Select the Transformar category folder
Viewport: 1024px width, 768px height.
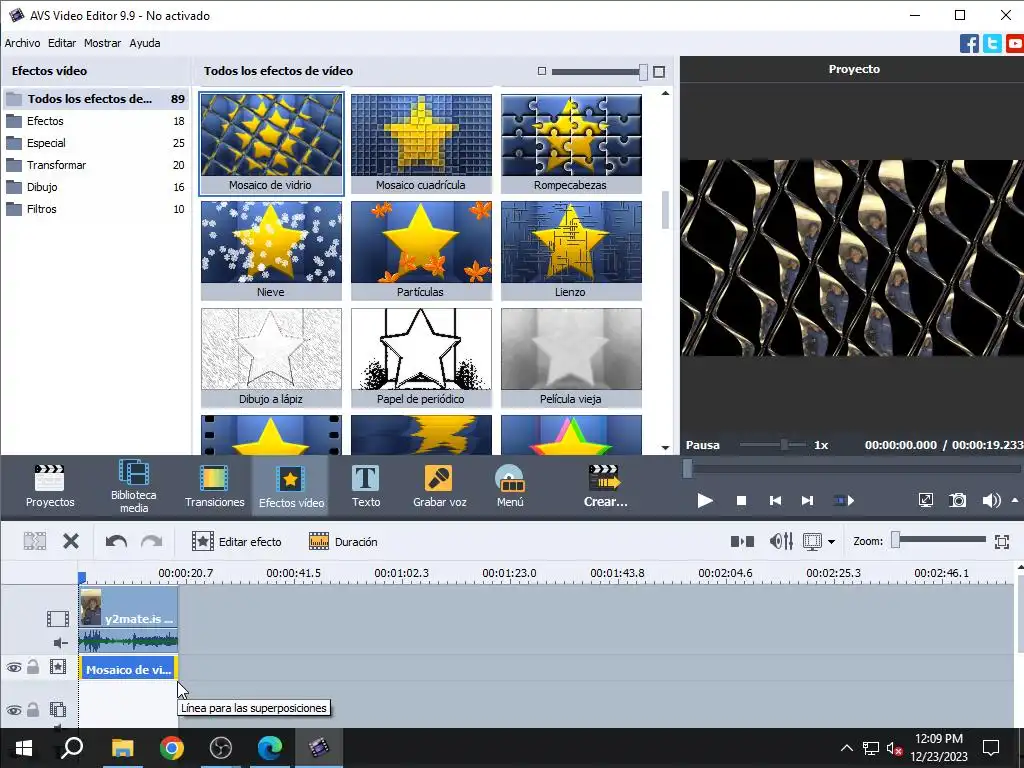95,165
